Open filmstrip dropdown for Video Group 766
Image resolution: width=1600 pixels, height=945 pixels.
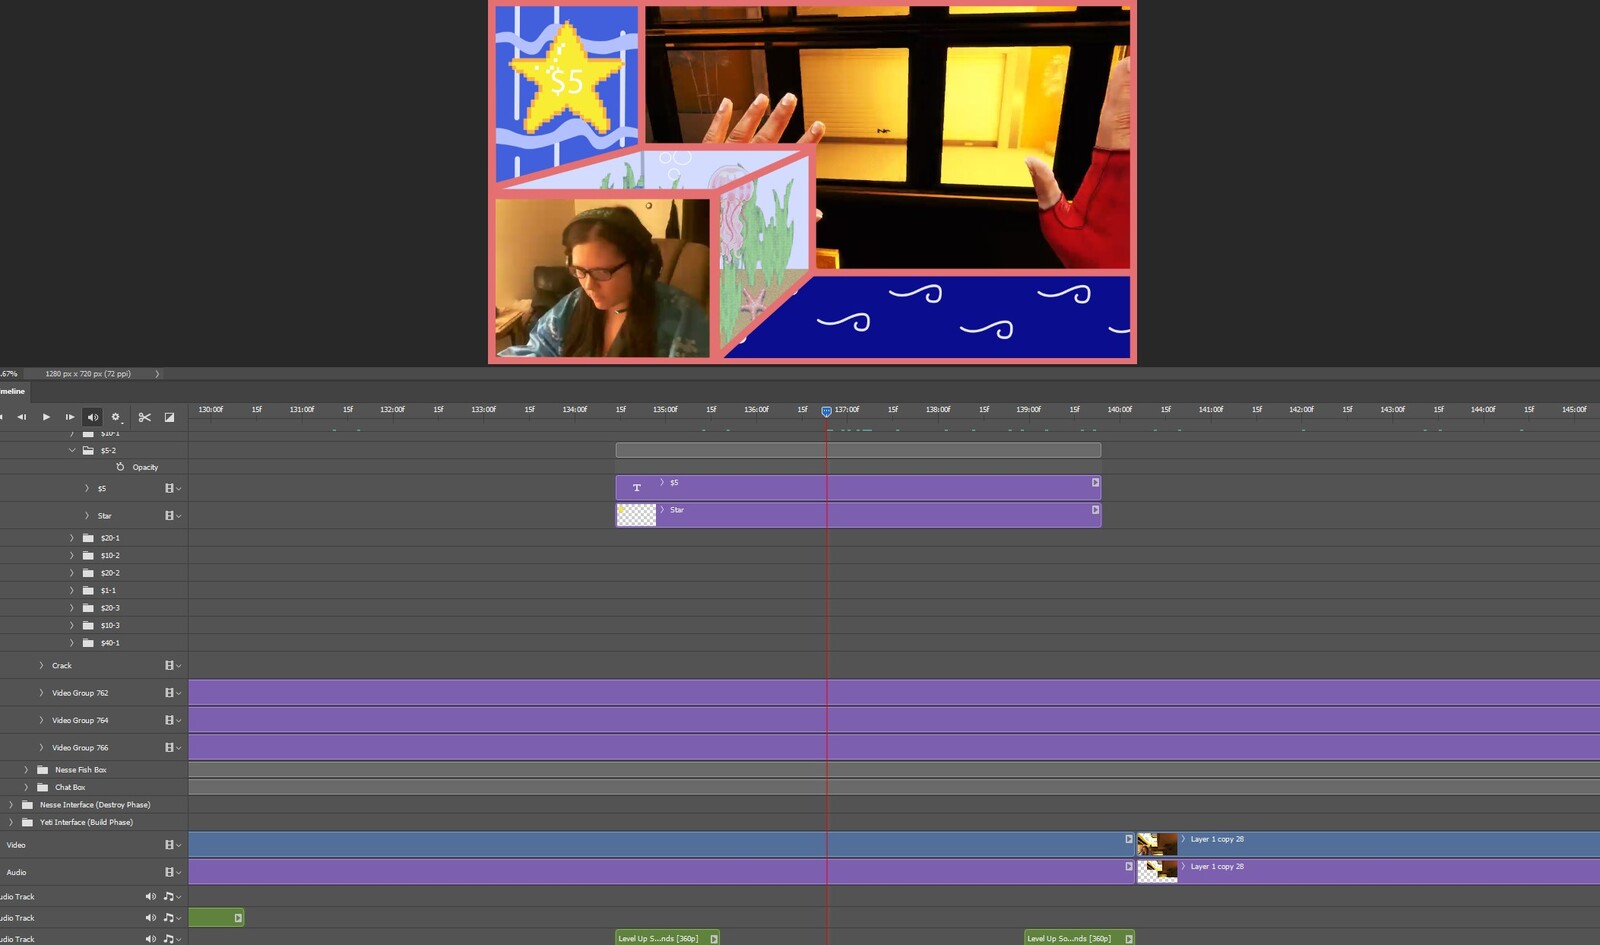[x=172, y=747]
